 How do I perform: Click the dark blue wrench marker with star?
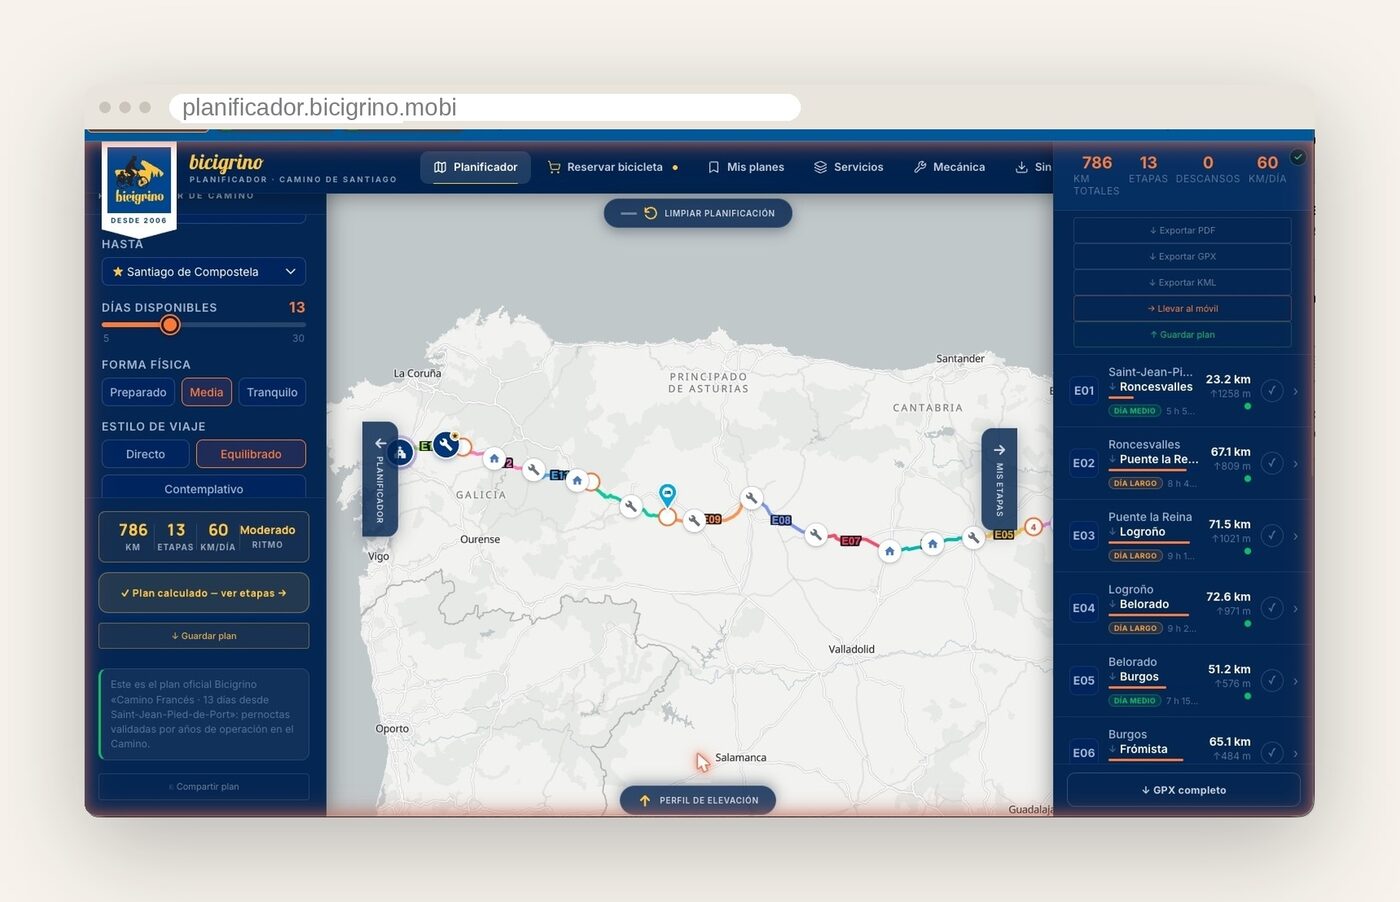pyautogui.click(x=446, y=444)
